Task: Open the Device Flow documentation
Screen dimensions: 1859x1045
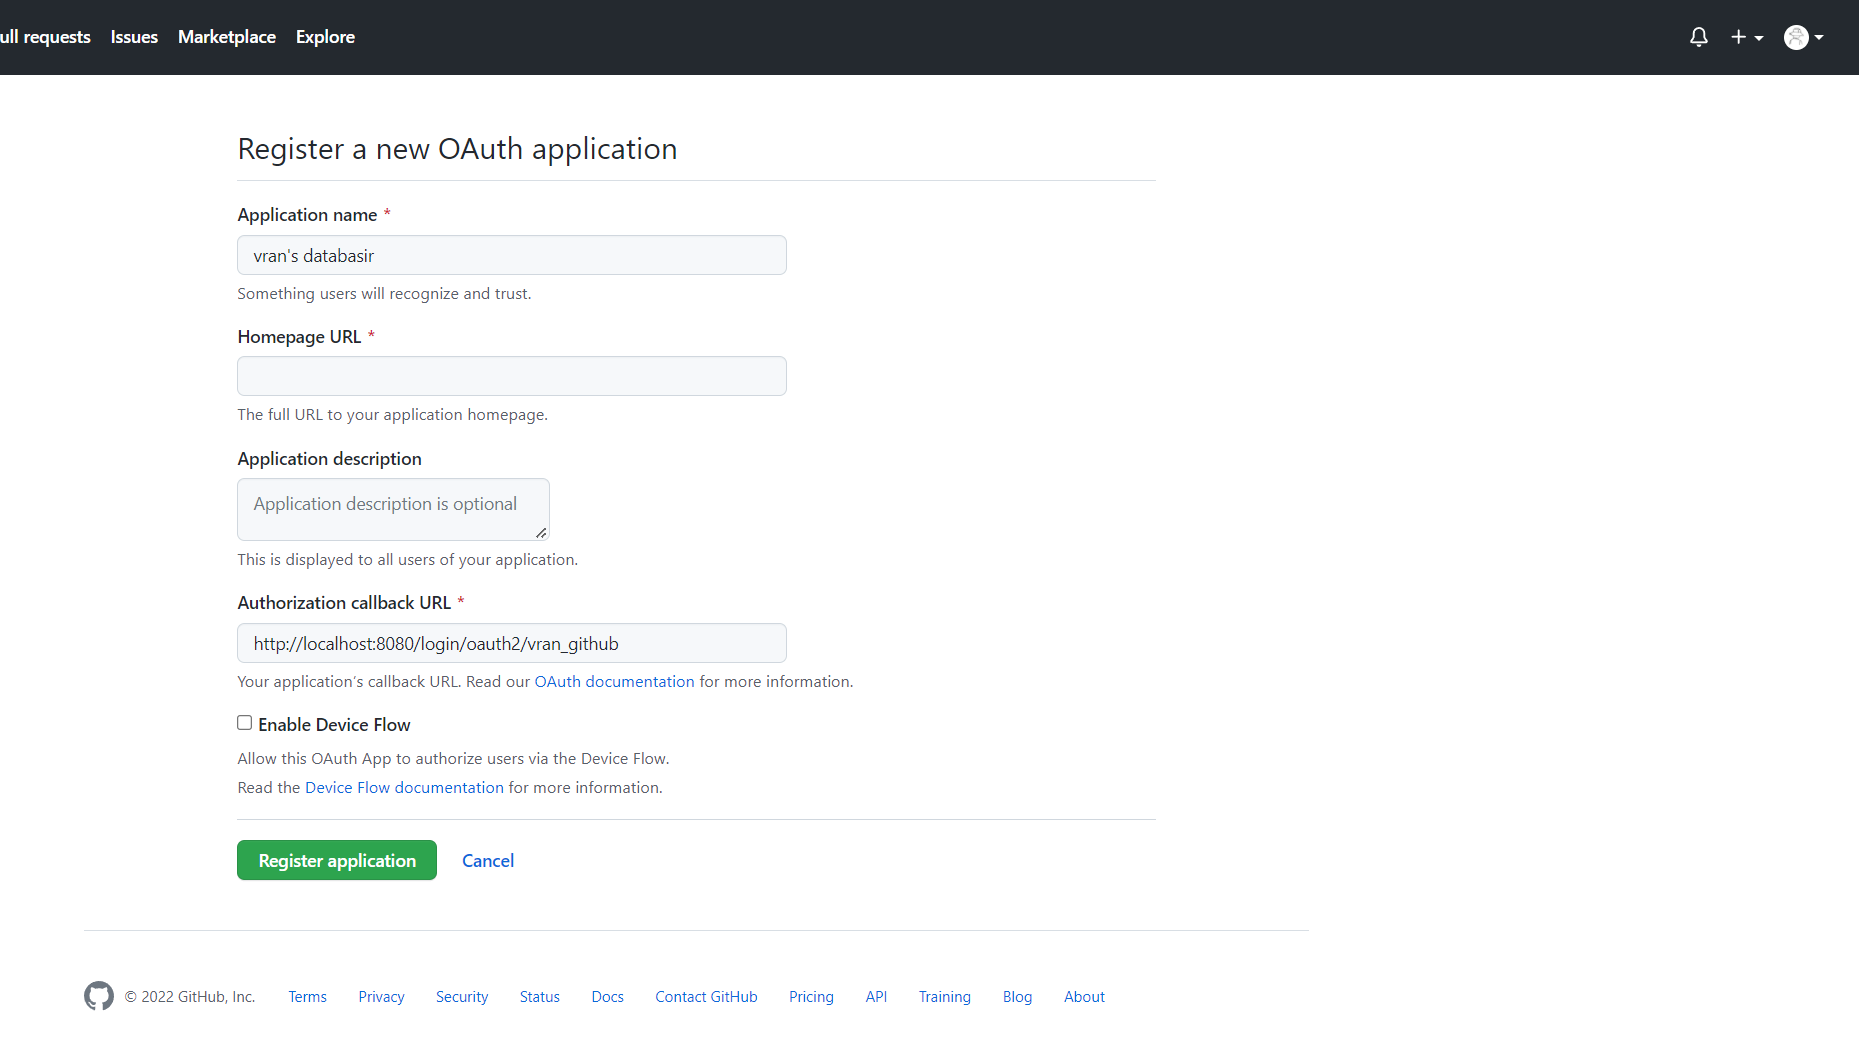Action: (404, 787)
